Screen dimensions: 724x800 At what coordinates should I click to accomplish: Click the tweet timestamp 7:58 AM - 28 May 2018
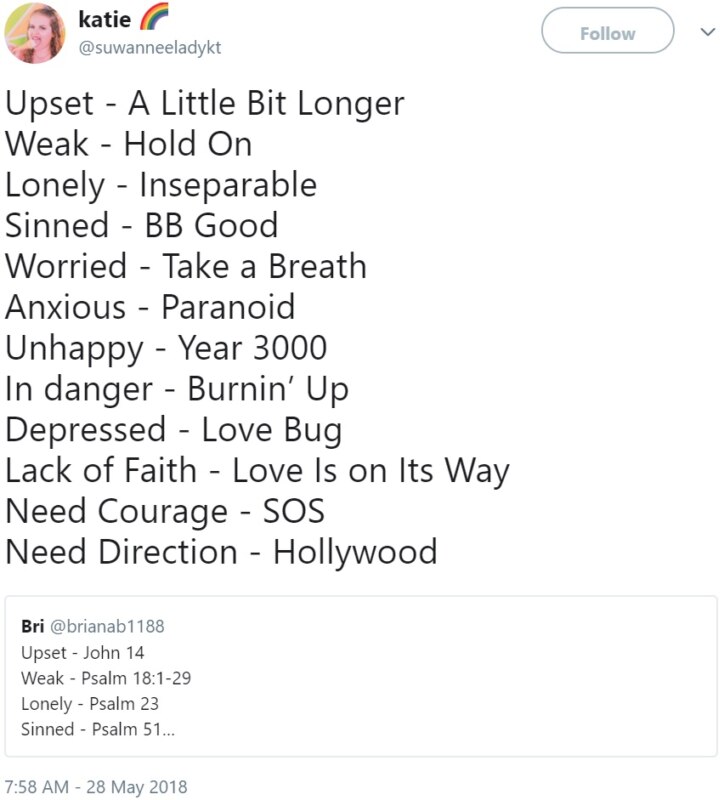coord(96,787)
